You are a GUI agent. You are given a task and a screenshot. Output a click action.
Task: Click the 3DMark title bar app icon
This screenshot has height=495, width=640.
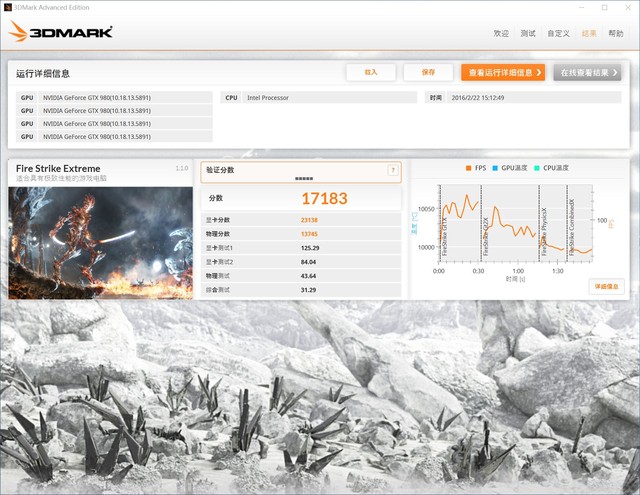coord(7,6)
